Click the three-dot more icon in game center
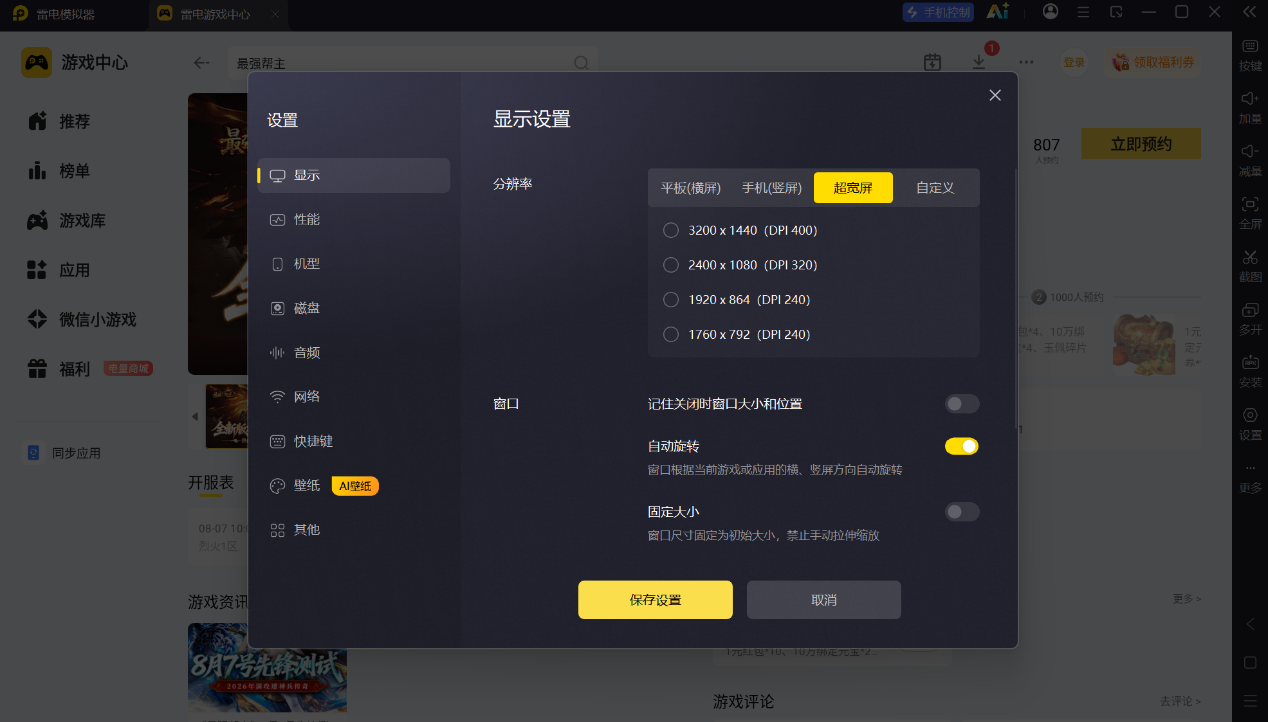This screenshot has height=722, width=1268. (1026, 62)
